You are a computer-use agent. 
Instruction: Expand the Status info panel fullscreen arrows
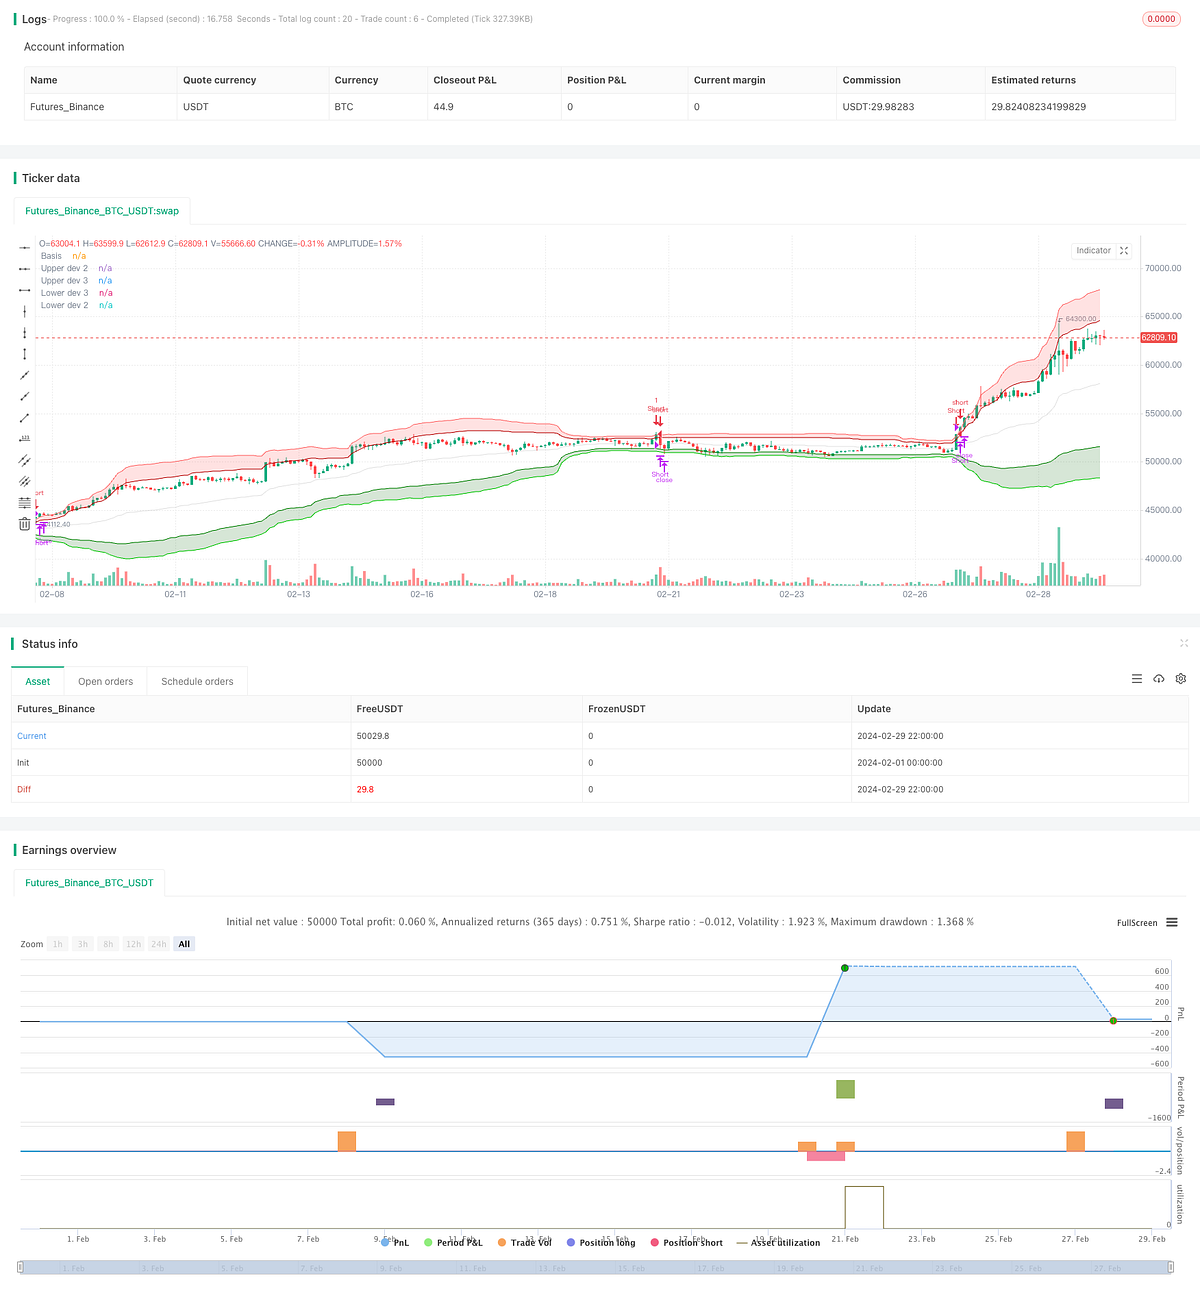point(1184,643)
